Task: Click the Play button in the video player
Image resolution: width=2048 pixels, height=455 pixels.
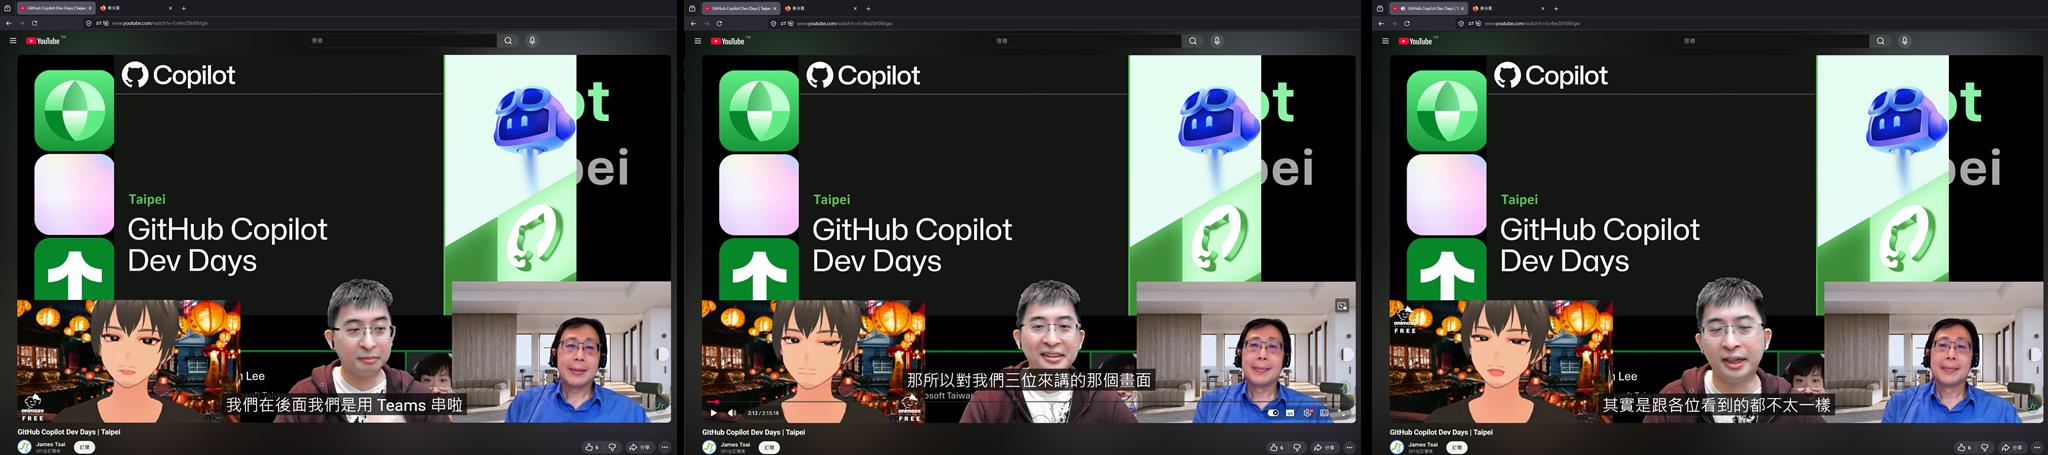Action: coord(714,413)
